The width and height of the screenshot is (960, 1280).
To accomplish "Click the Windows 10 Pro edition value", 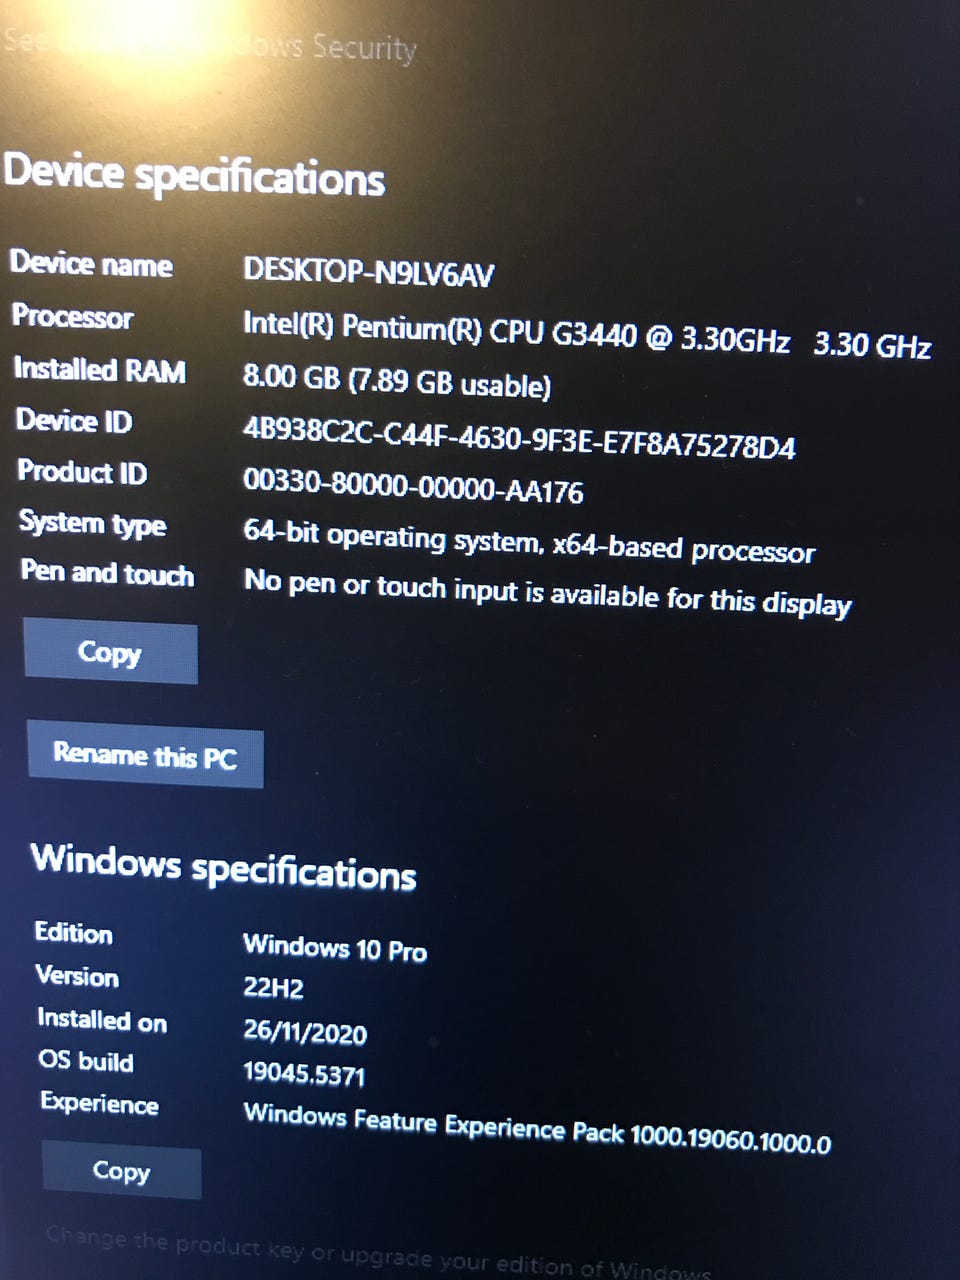I will (335, 947).
